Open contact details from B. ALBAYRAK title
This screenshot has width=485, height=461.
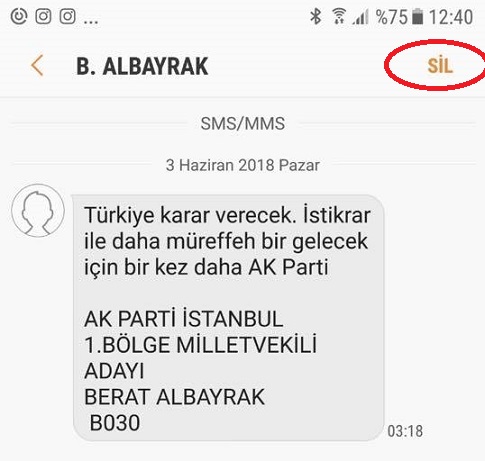[142, 66]
